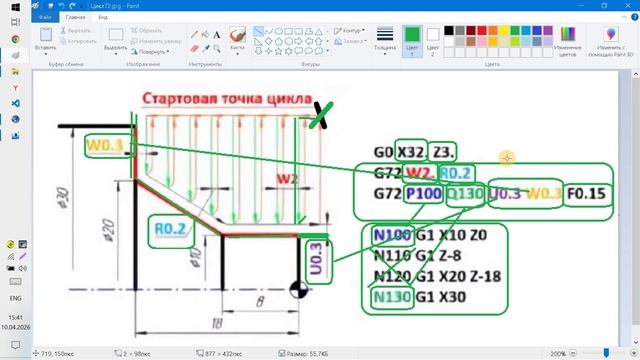Open the Файл (File) menu tab

coord(45,17)
